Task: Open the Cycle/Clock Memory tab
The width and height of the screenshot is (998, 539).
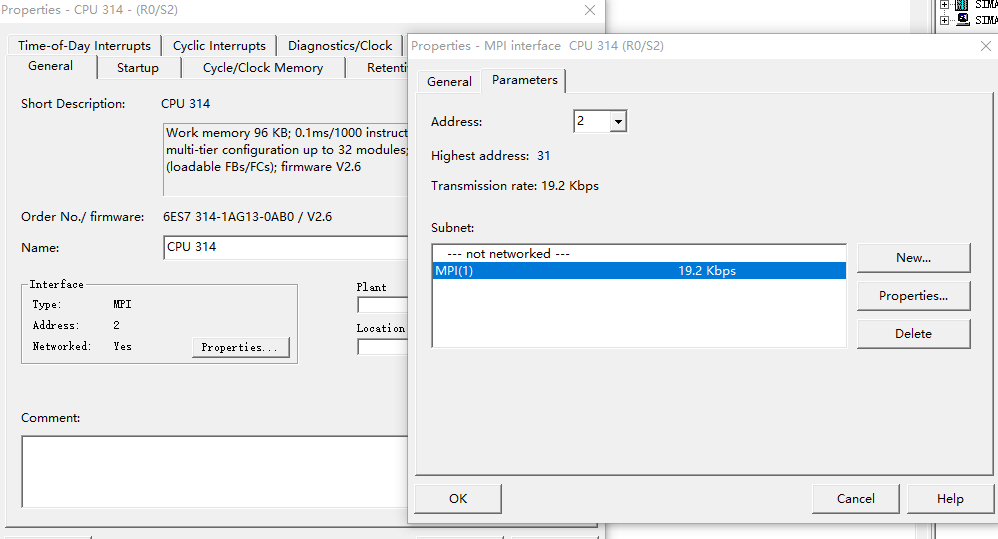Action: point(263,67)
